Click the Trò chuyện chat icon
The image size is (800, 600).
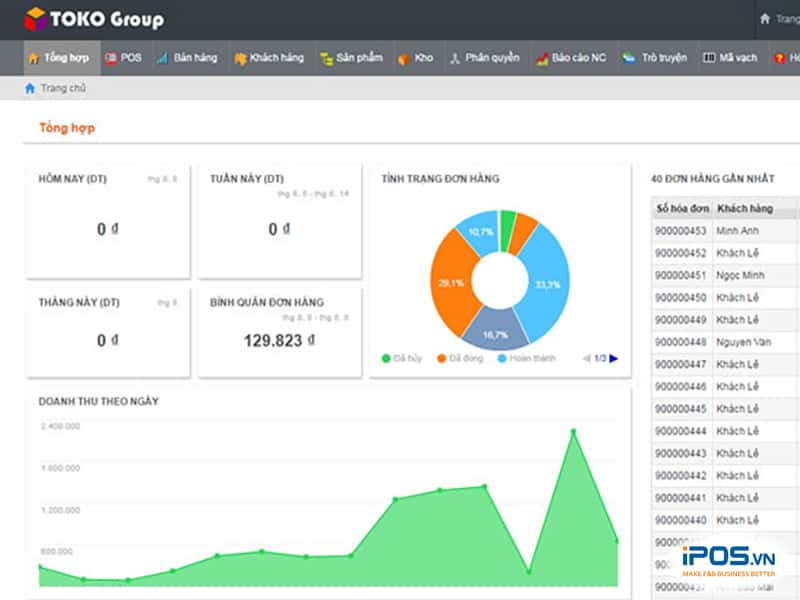(629, 58)
